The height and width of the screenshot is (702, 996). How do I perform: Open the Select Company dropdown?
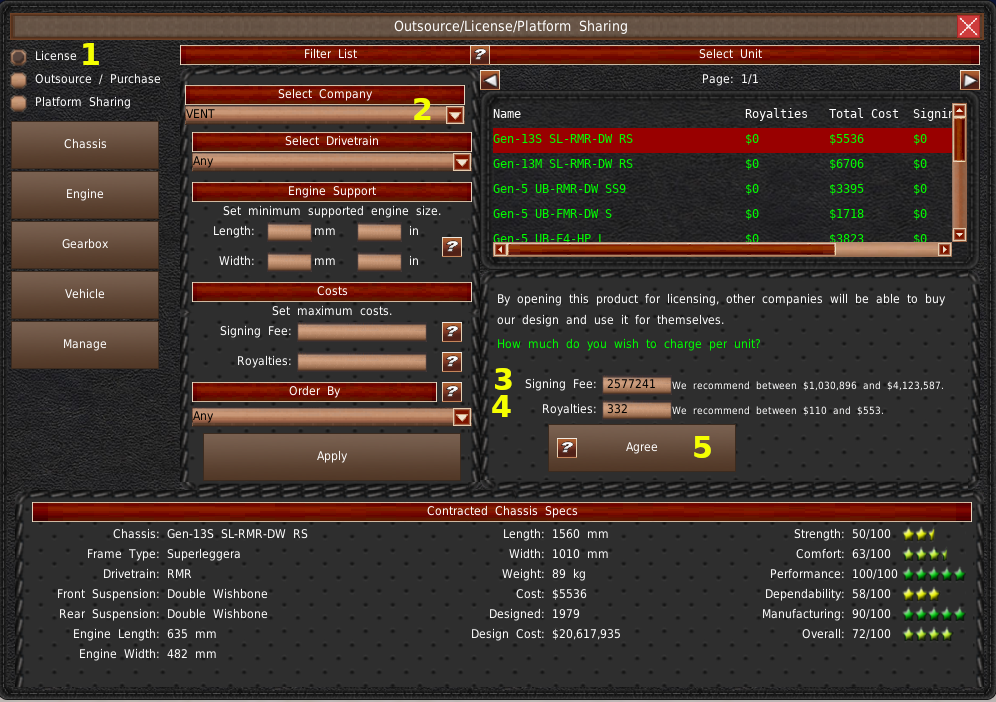coord(455,115)
